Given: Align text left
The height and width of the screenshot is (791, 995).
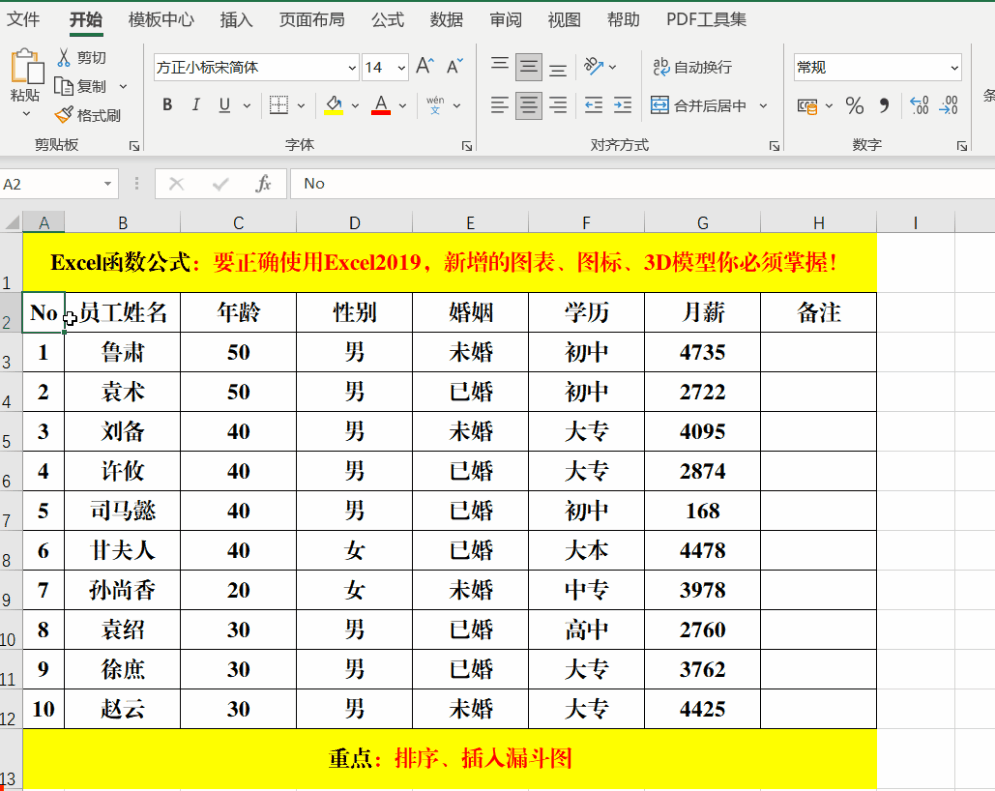Looking at the screenshot, I should 499,105.
